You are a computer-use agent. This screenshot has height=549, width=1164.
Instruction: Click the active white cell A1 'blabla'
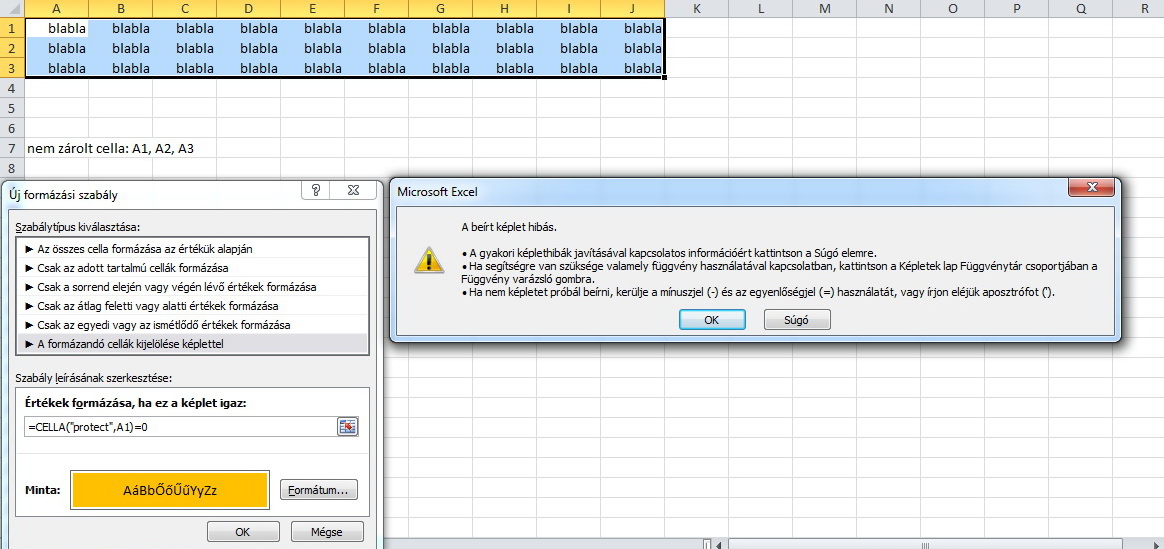tap(57, 28)
